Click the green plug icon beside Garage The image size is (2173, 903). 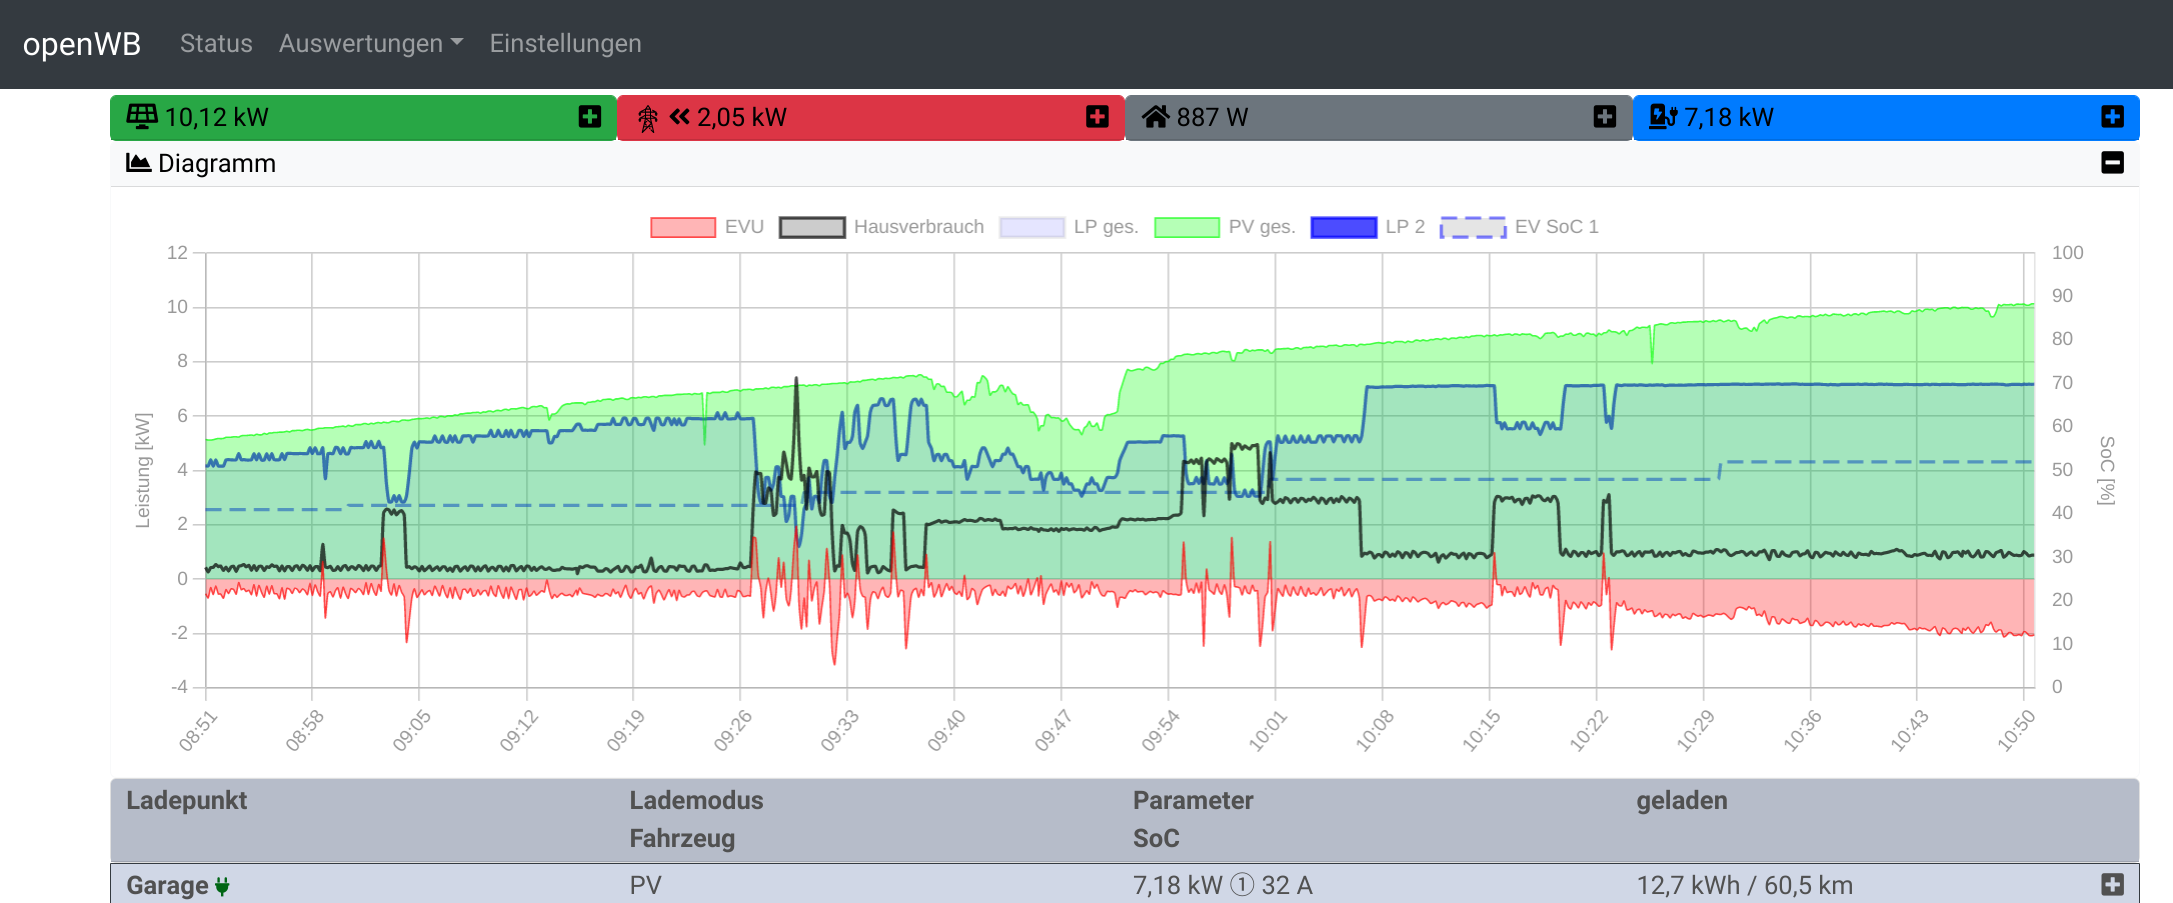click(x=222, y=886)
